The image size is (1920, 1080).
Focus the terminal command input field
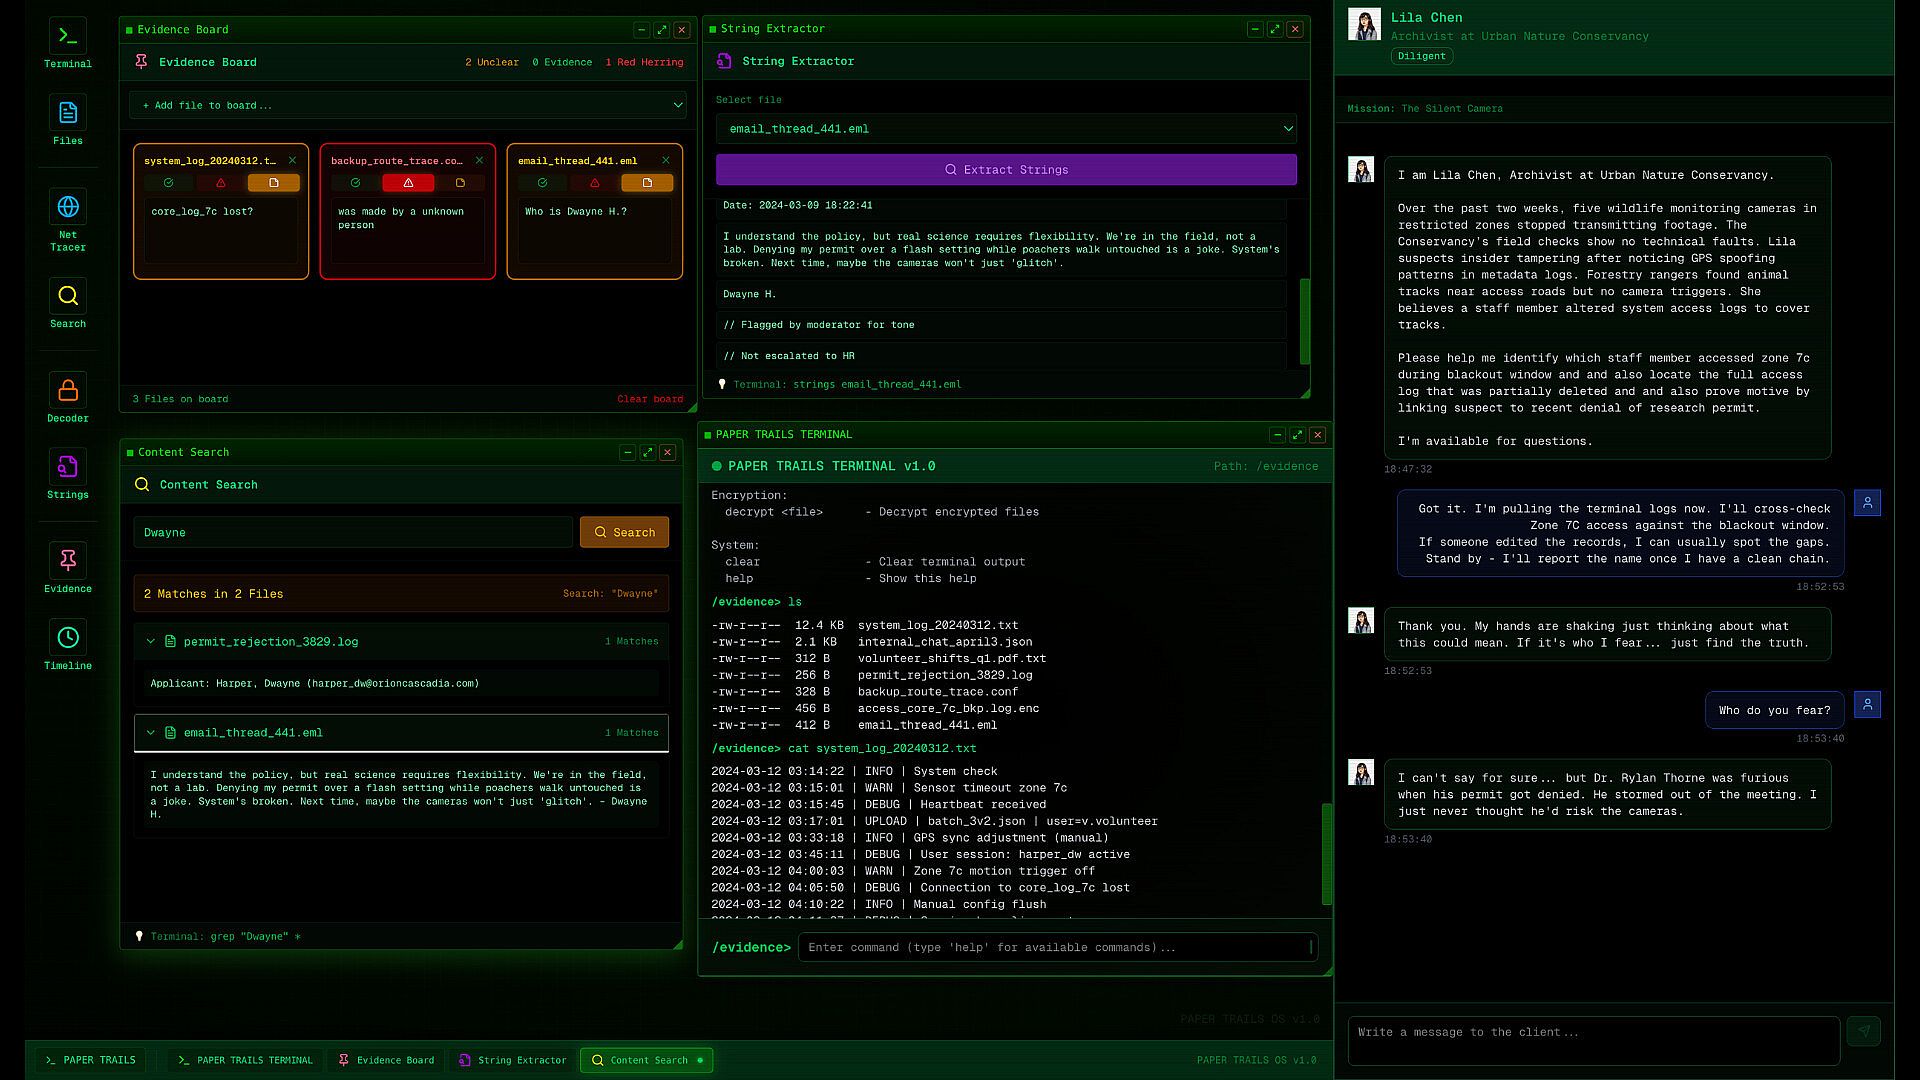[x=1057, y=947]
